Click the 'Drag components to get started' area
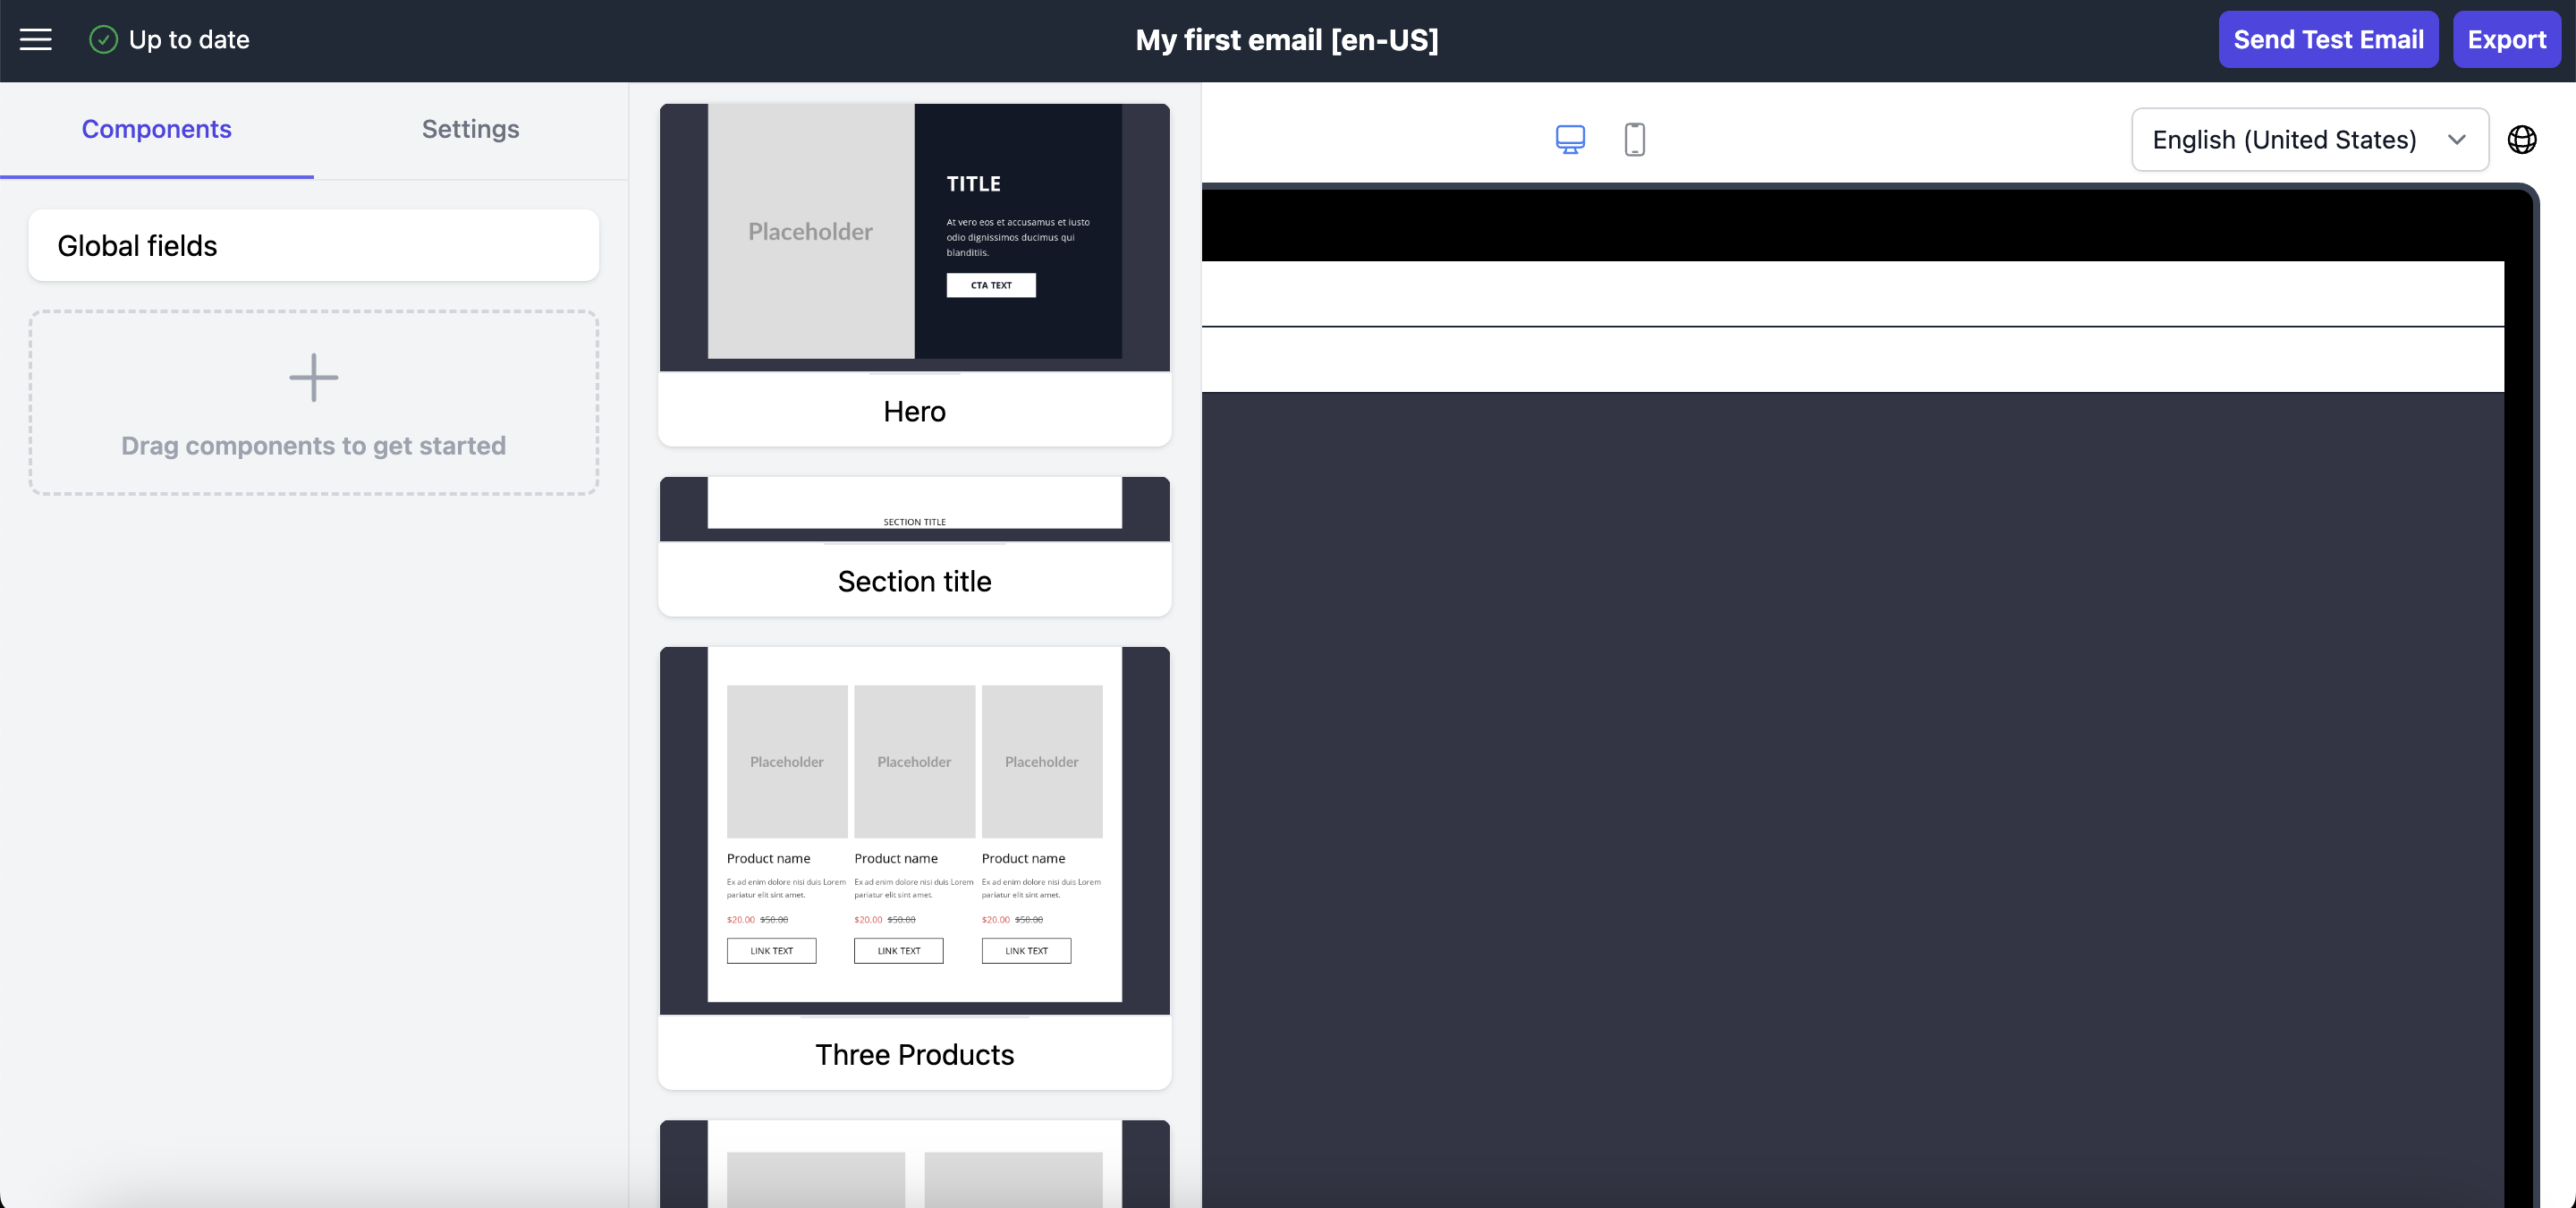The height and width of the screenshot is (1208, 2576). pos(314,402)
